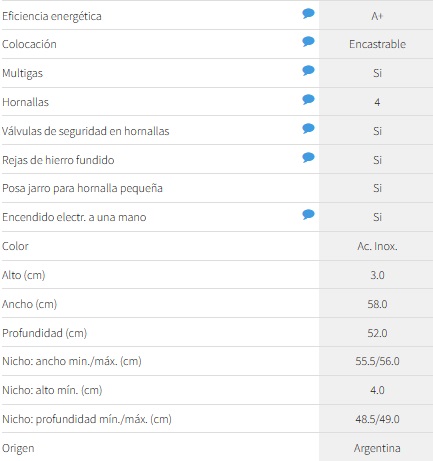The image size is (433, 461).
Task: Open the Eficiencia energética info bubble
Action: [x=308, y=14]
